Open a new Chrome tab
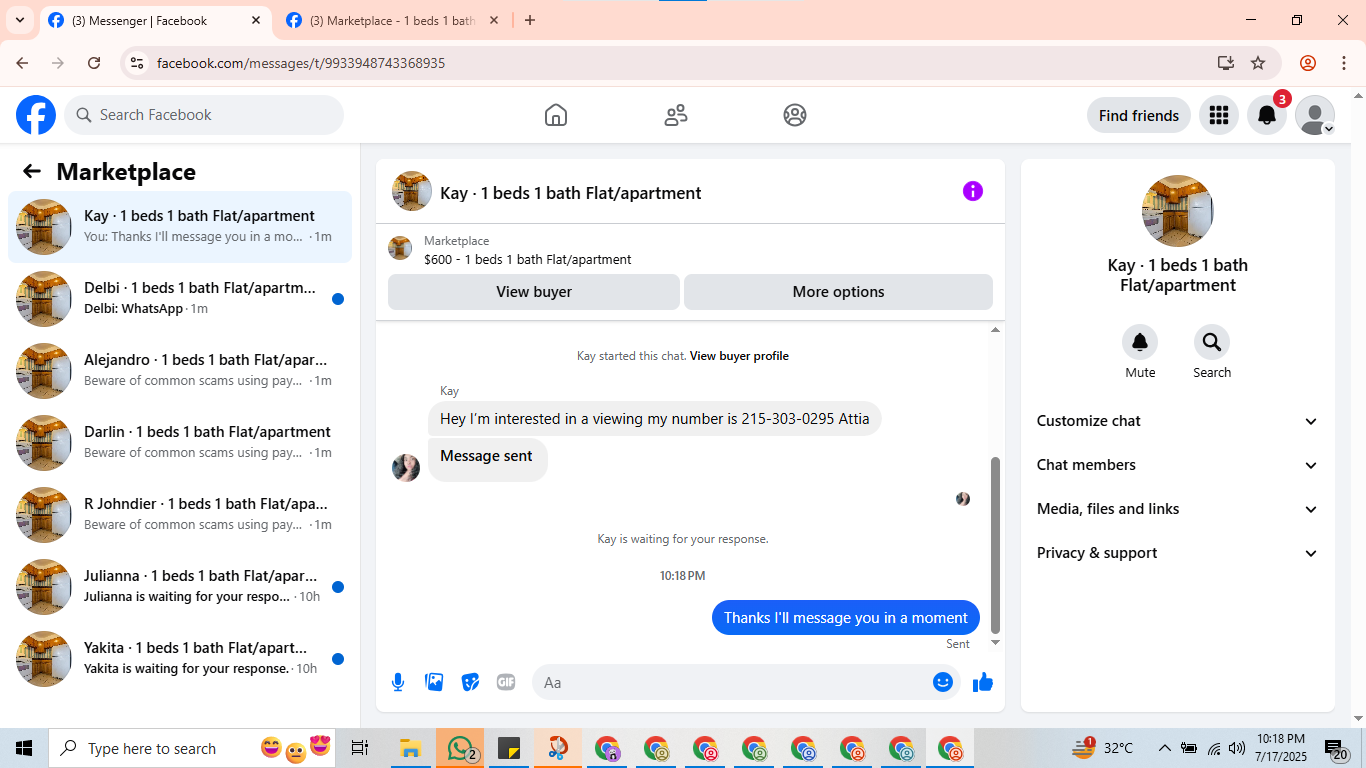This screenshot has width=1366, height=768. click(x=530, y=20)
